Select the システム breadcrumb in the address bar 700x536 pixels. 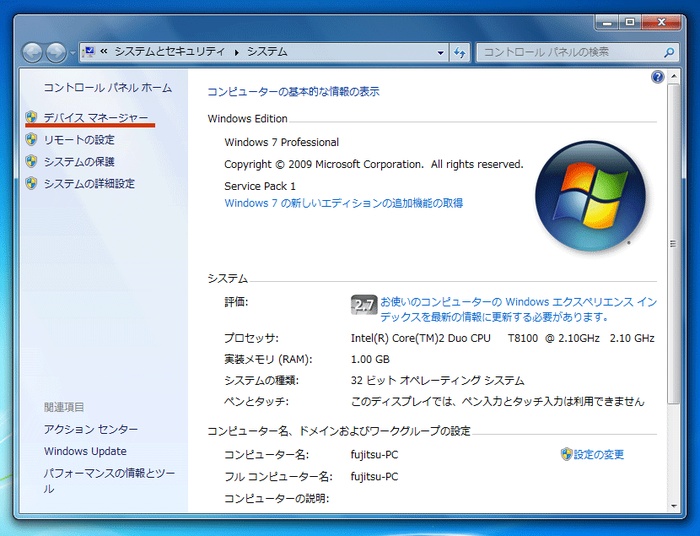tap(267, 52)
